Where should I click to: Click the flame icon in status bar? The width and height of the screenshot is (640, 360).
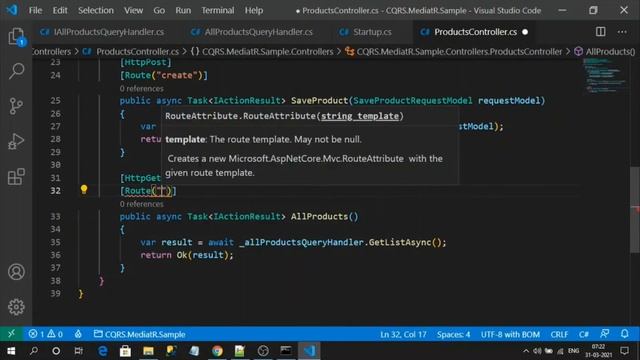coord(78,334)
